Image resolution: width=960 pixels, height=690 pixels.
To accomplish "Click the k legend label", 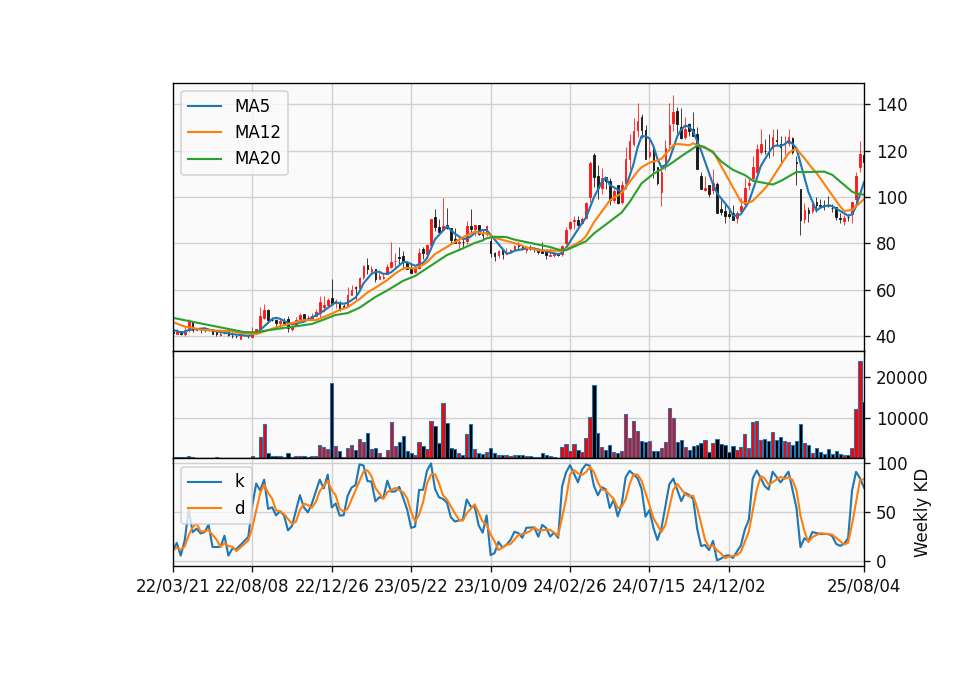I will click(239, 481).
